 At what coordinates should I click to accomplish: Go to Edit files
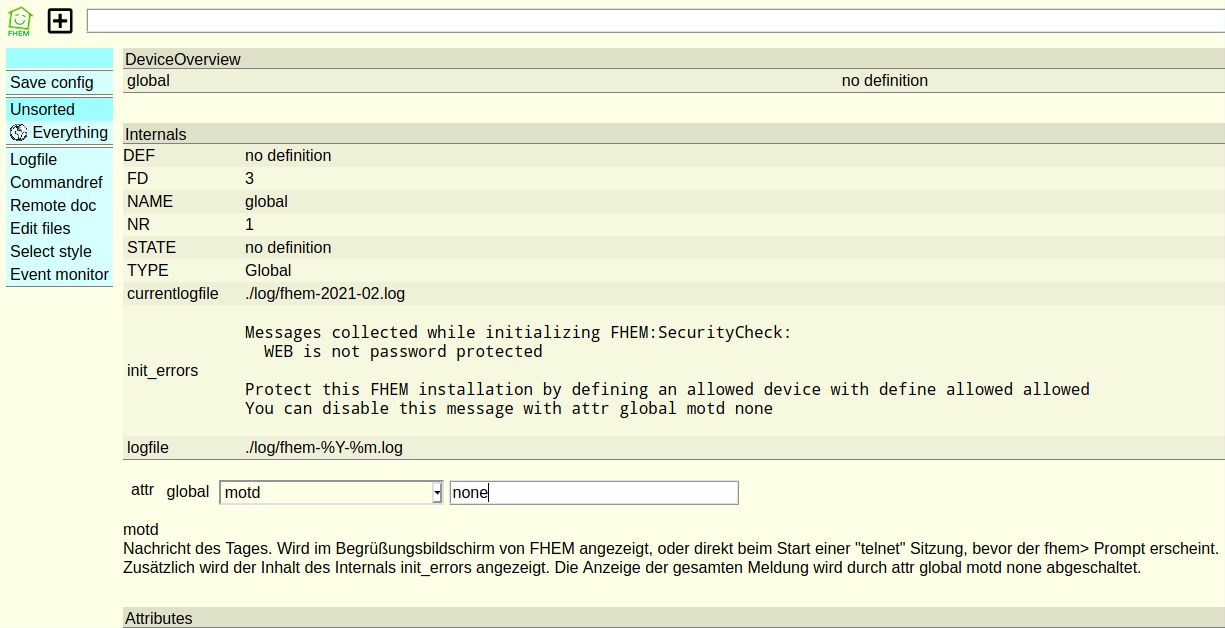(40, 229)
